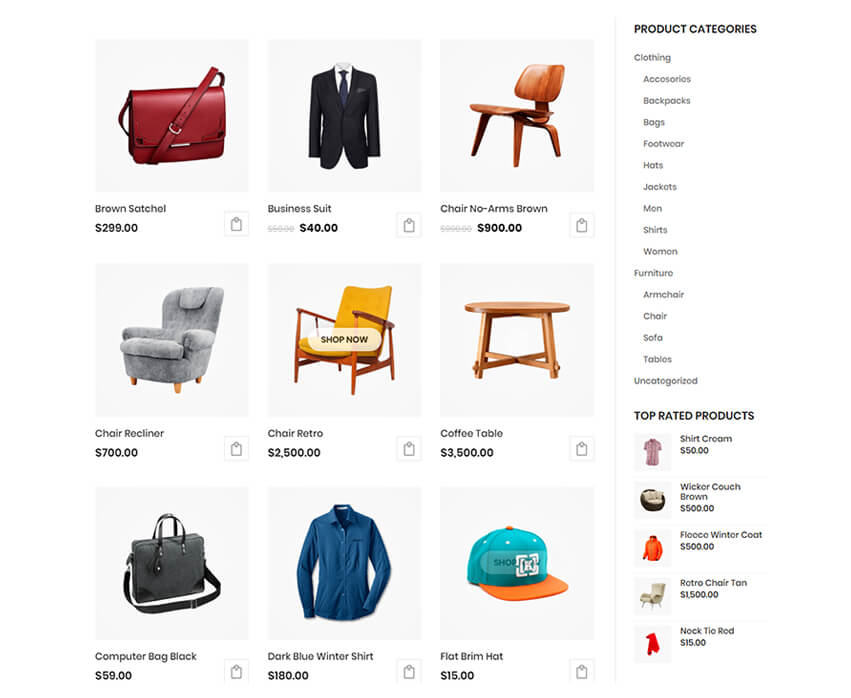Browse the Backpacks subcategory

666,100
